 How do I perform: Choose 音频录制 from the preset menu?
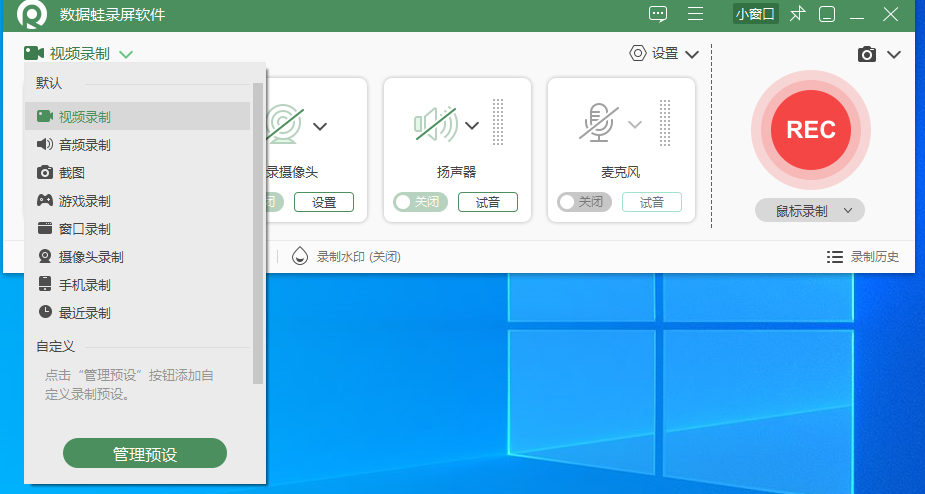(137, 145)
